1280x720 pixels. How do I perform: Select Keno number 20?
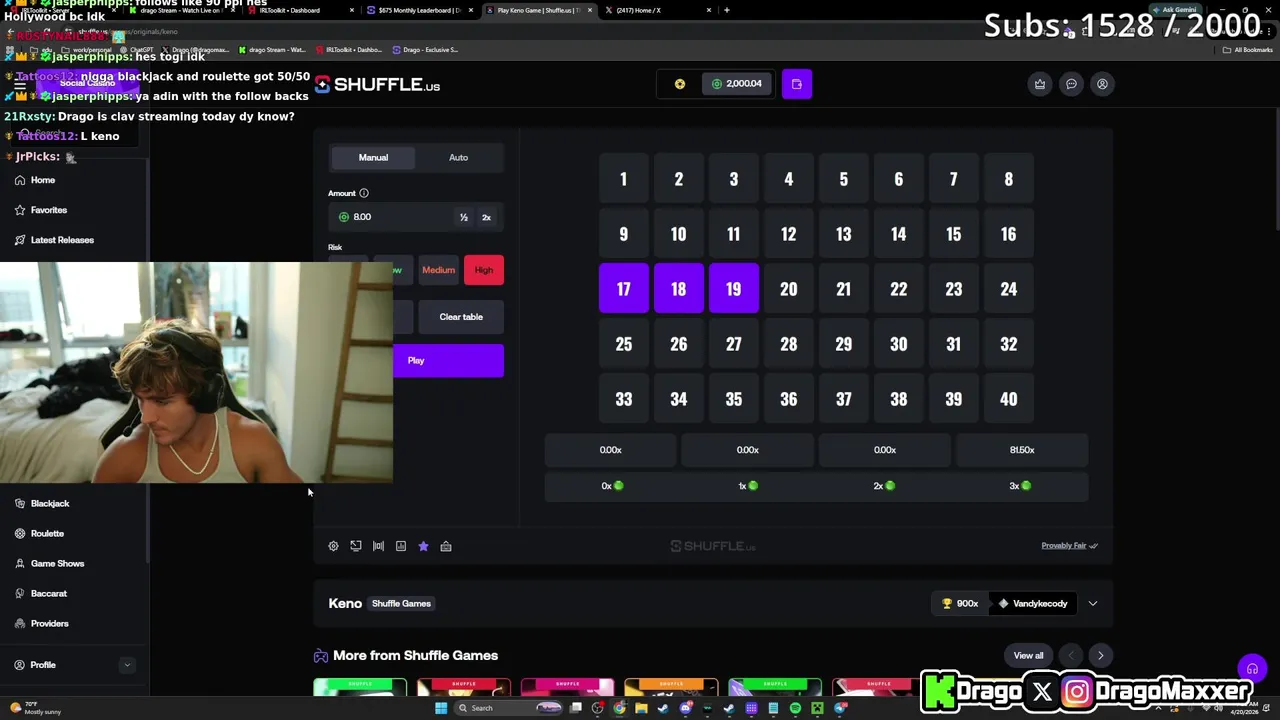(x=789, y=289)
